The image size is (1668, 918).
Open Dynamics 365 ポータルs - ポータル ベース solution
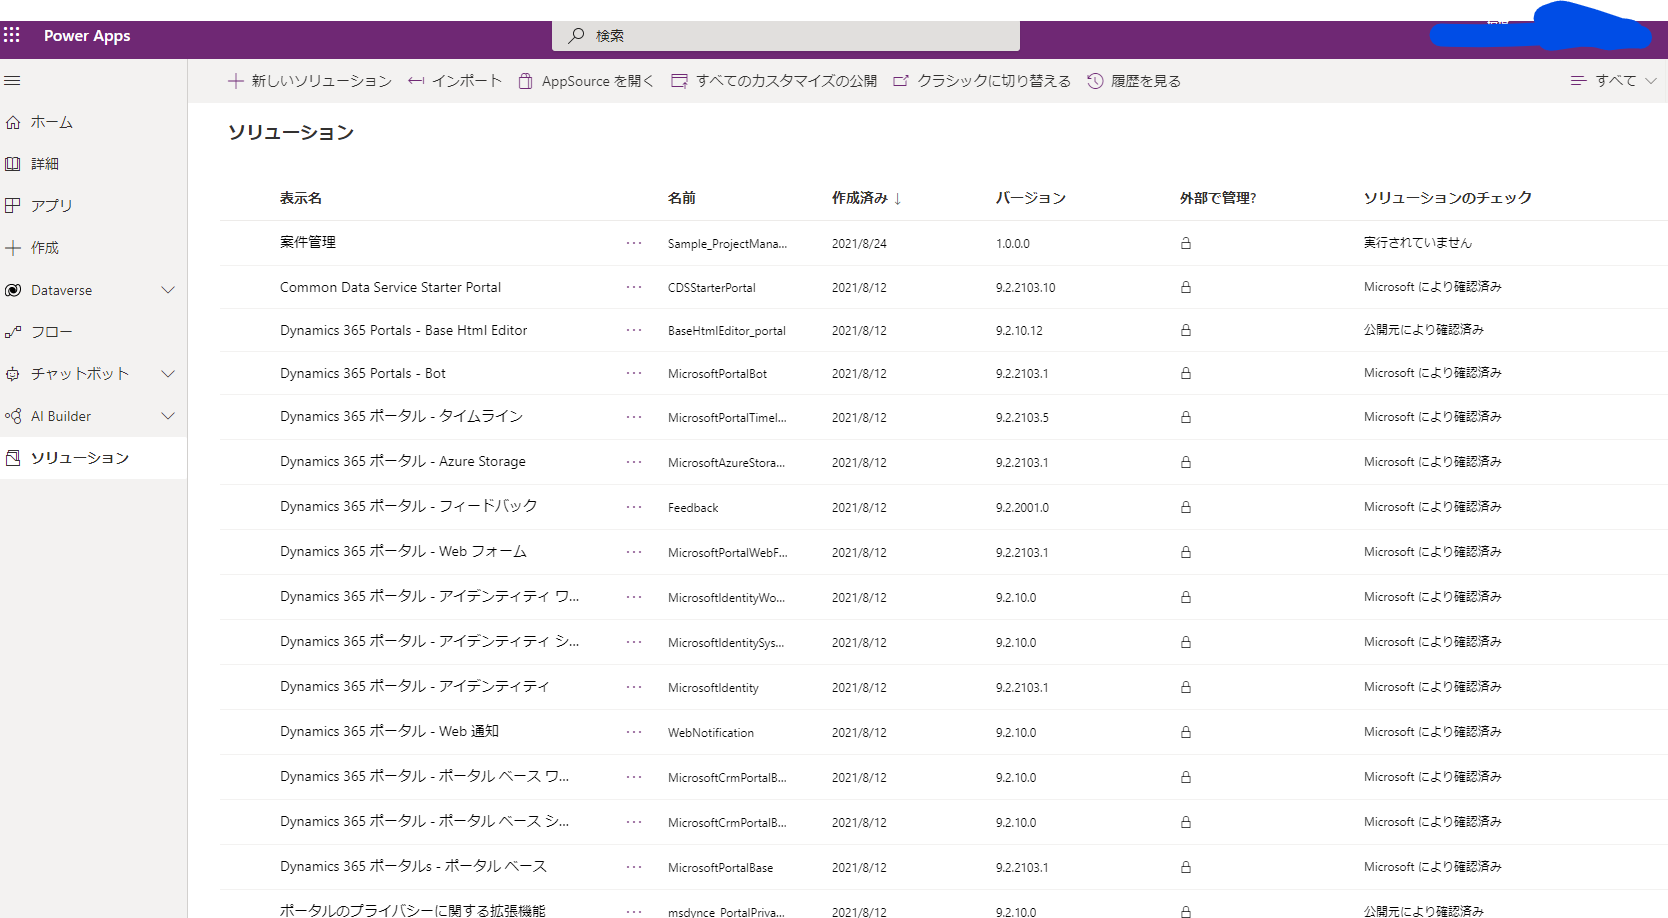[414, 866]
